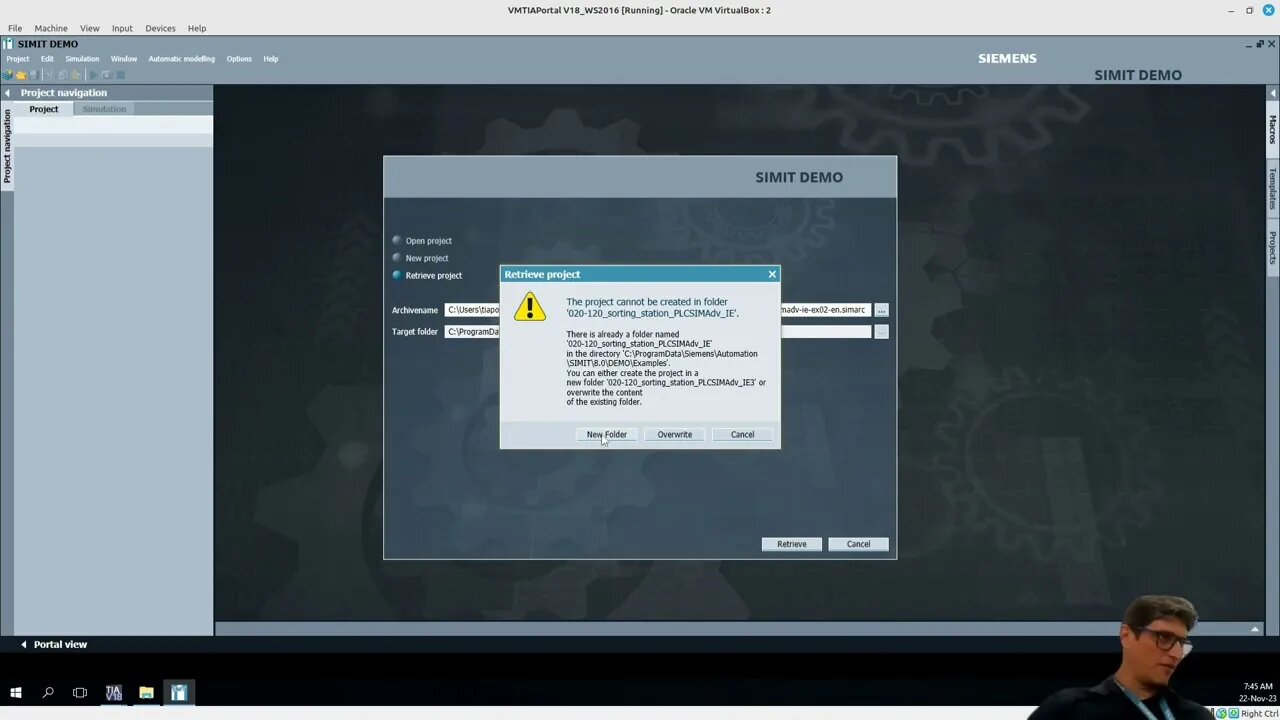Click the yellow warning triangle icon

[x=530, y=307]
